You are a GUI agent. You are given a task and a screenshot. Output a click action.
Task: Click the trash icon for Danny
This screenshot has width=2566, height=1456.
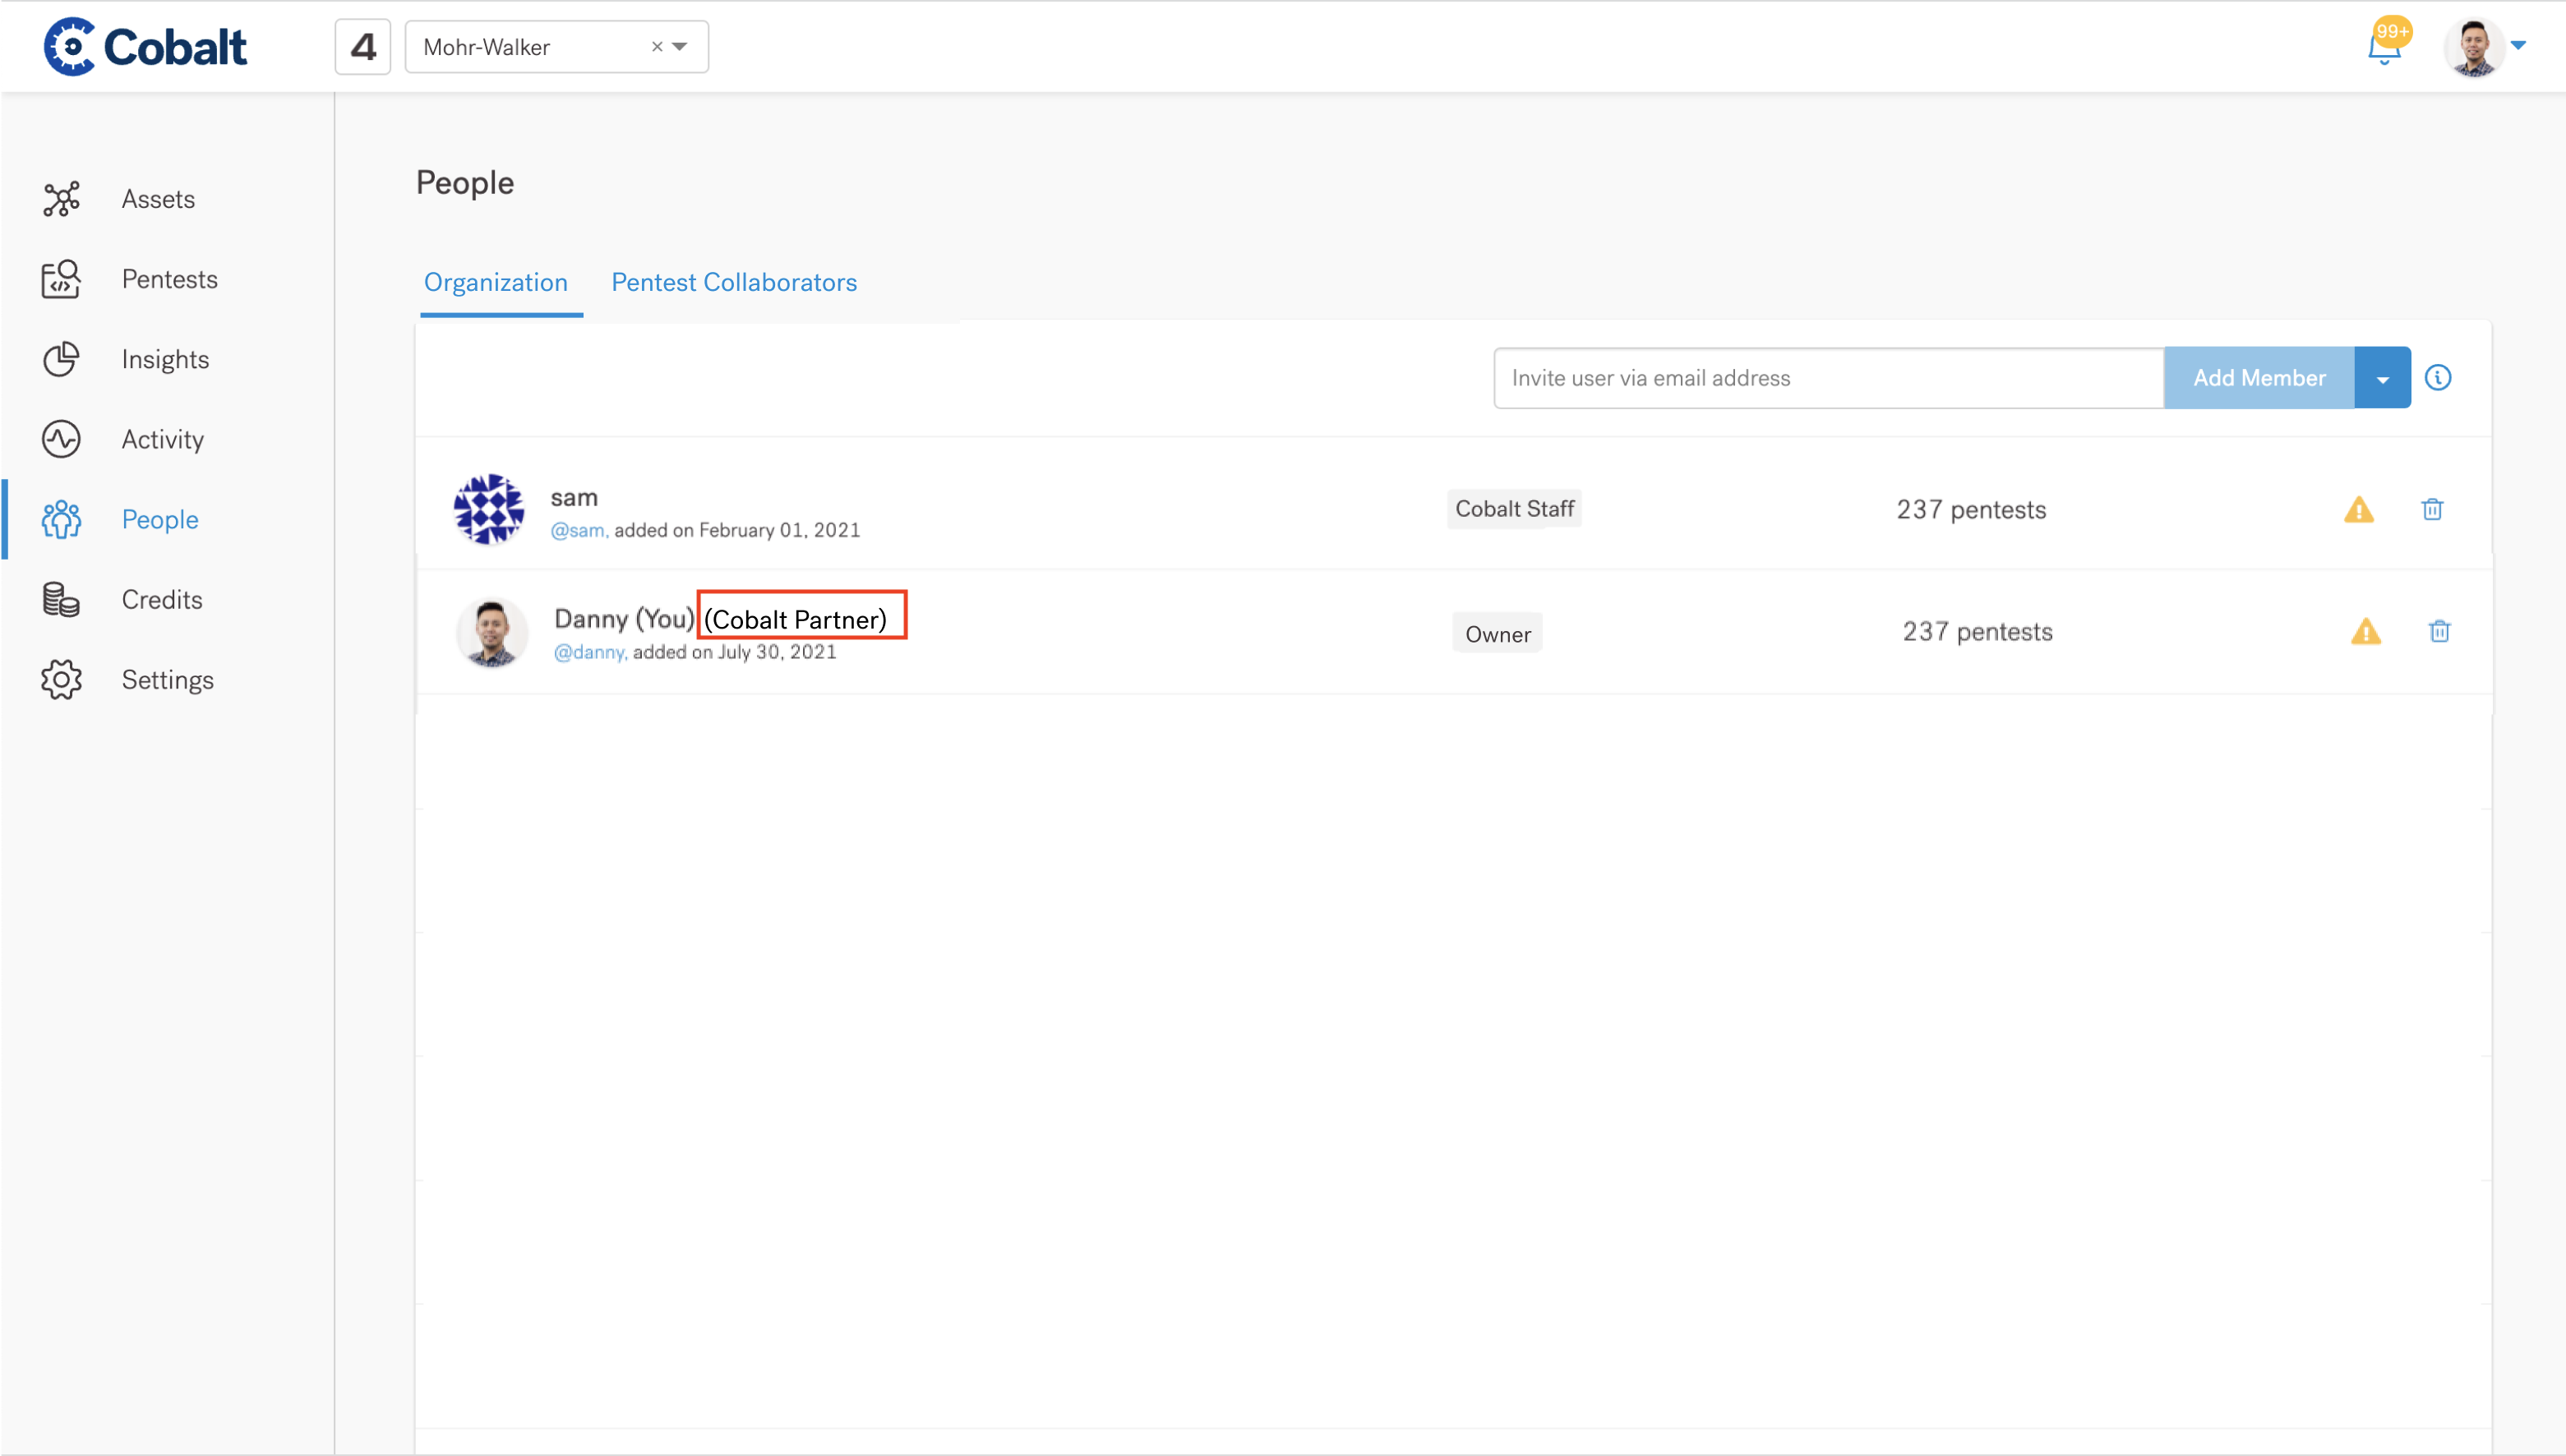[x=2439, y=632]
